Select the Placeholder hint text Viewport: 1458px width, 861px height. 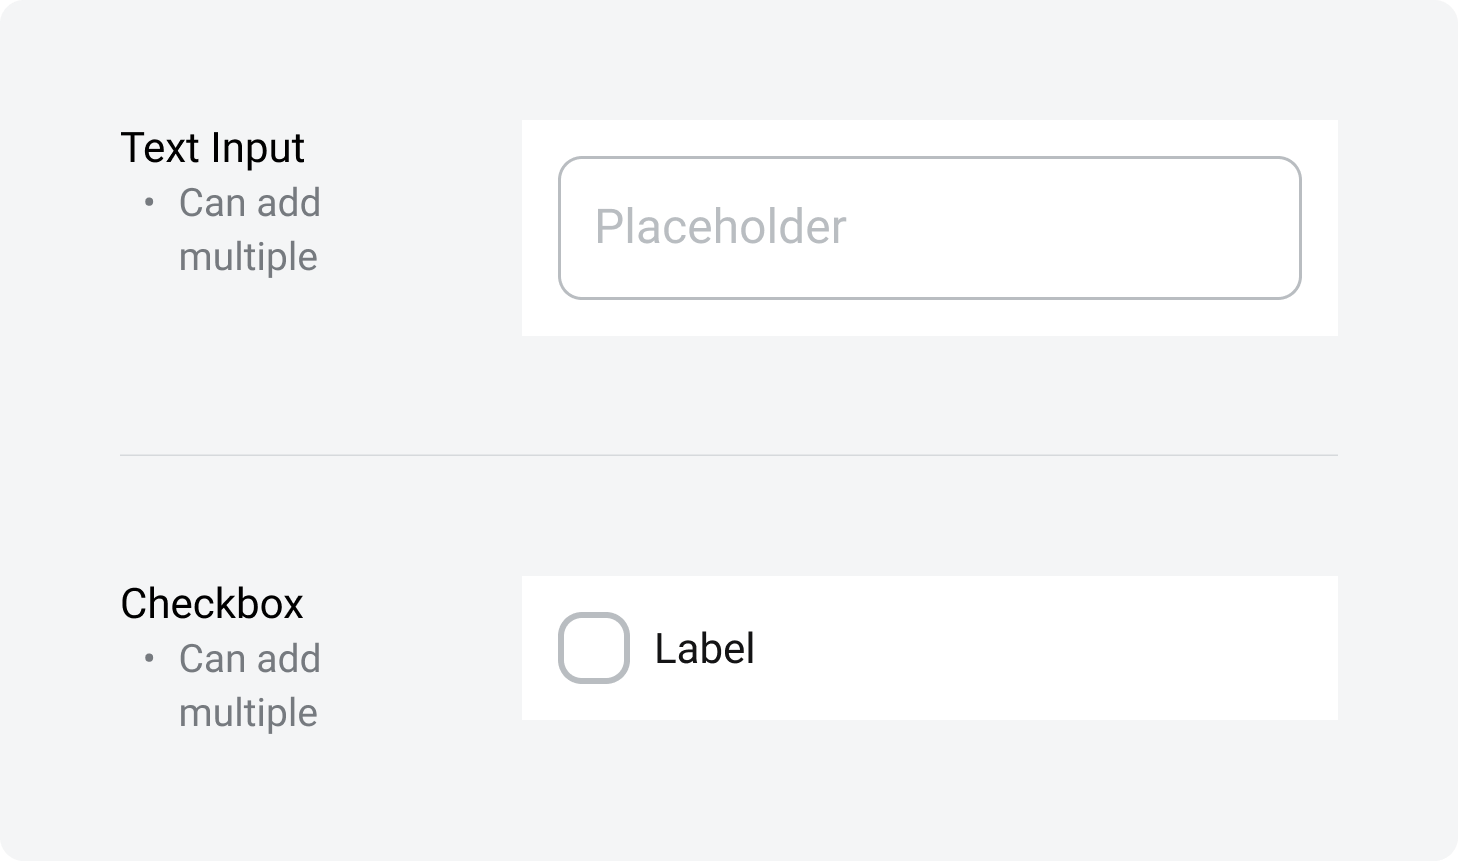point(720,227)
